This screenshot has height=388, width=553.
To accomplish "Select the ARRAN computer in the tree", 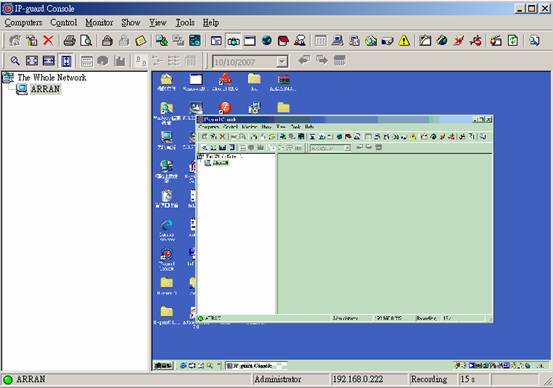I will click(x=45, y=89).
